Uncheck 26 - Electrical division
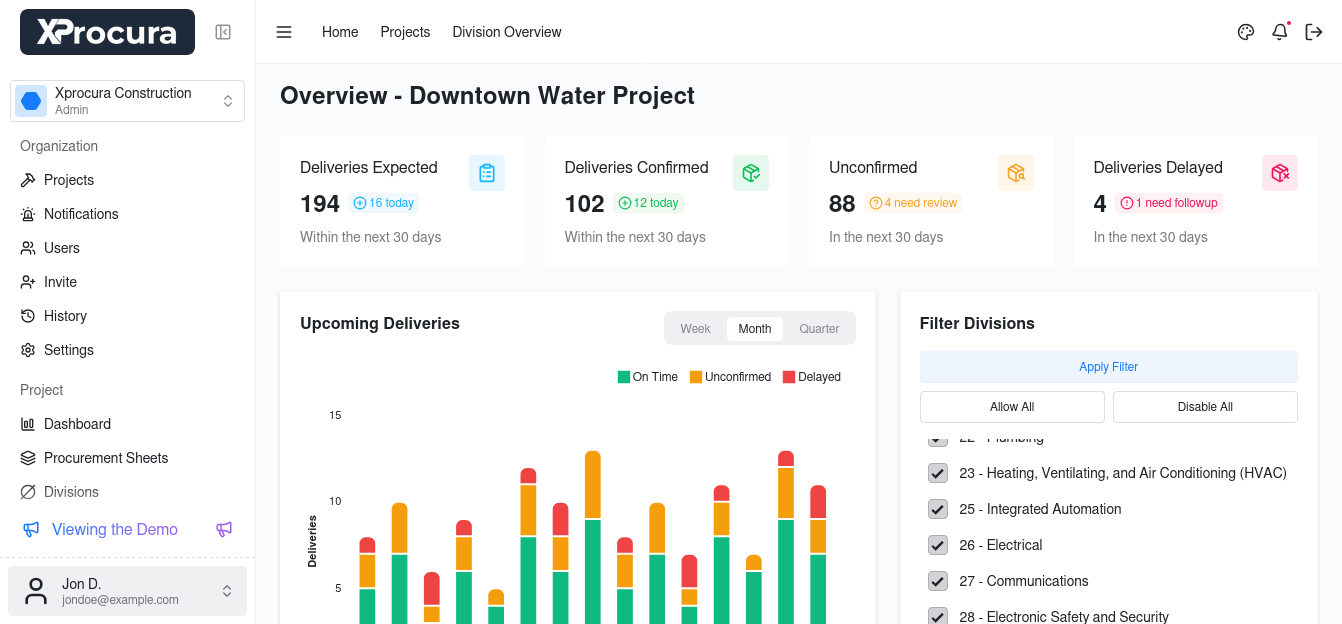The image size is (1342, 624). pyautogui.click(x=938, y=545)
